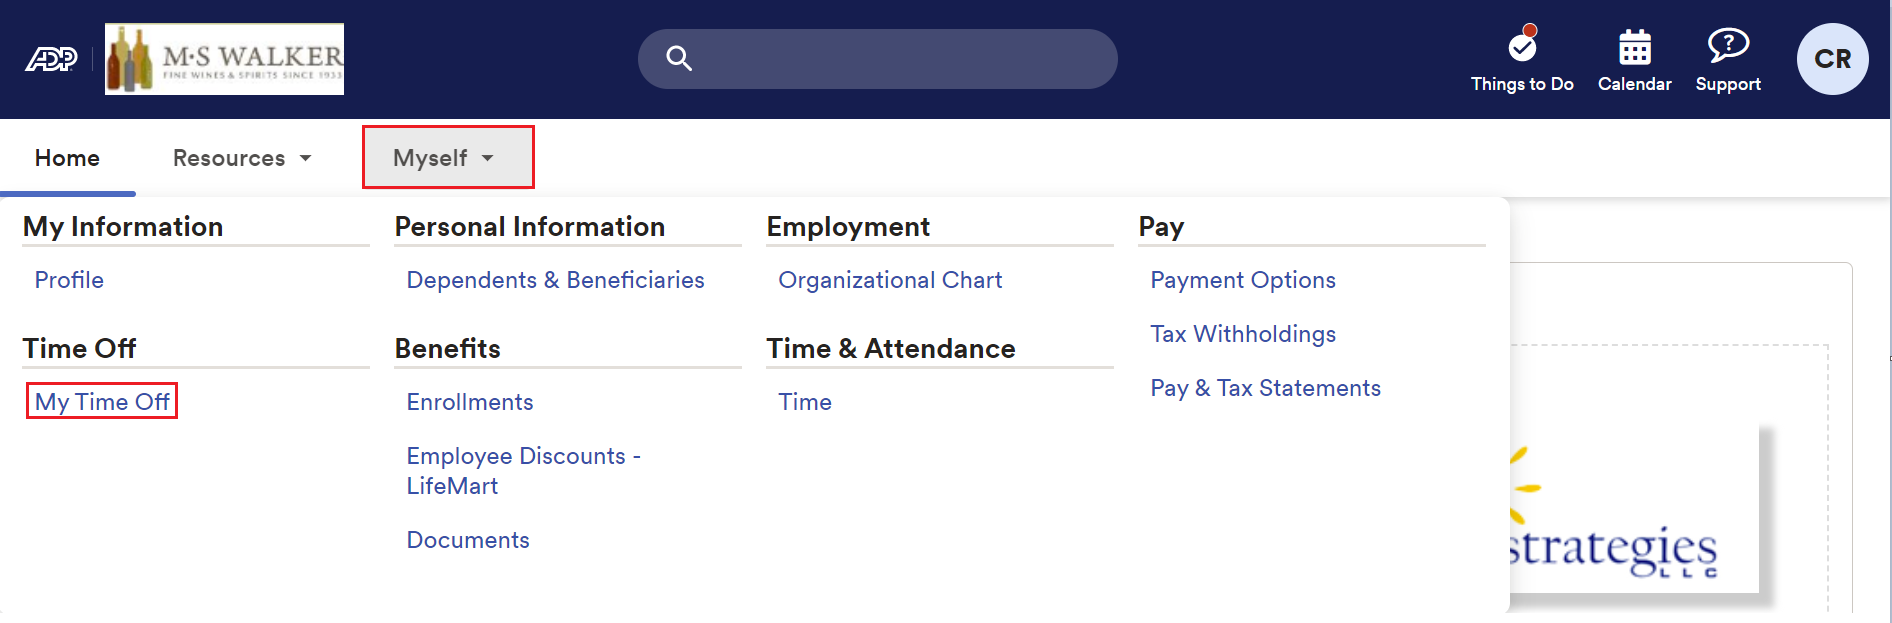
Task: Open Pay & Tax Statements
Action: click(x=1265, y=388)
